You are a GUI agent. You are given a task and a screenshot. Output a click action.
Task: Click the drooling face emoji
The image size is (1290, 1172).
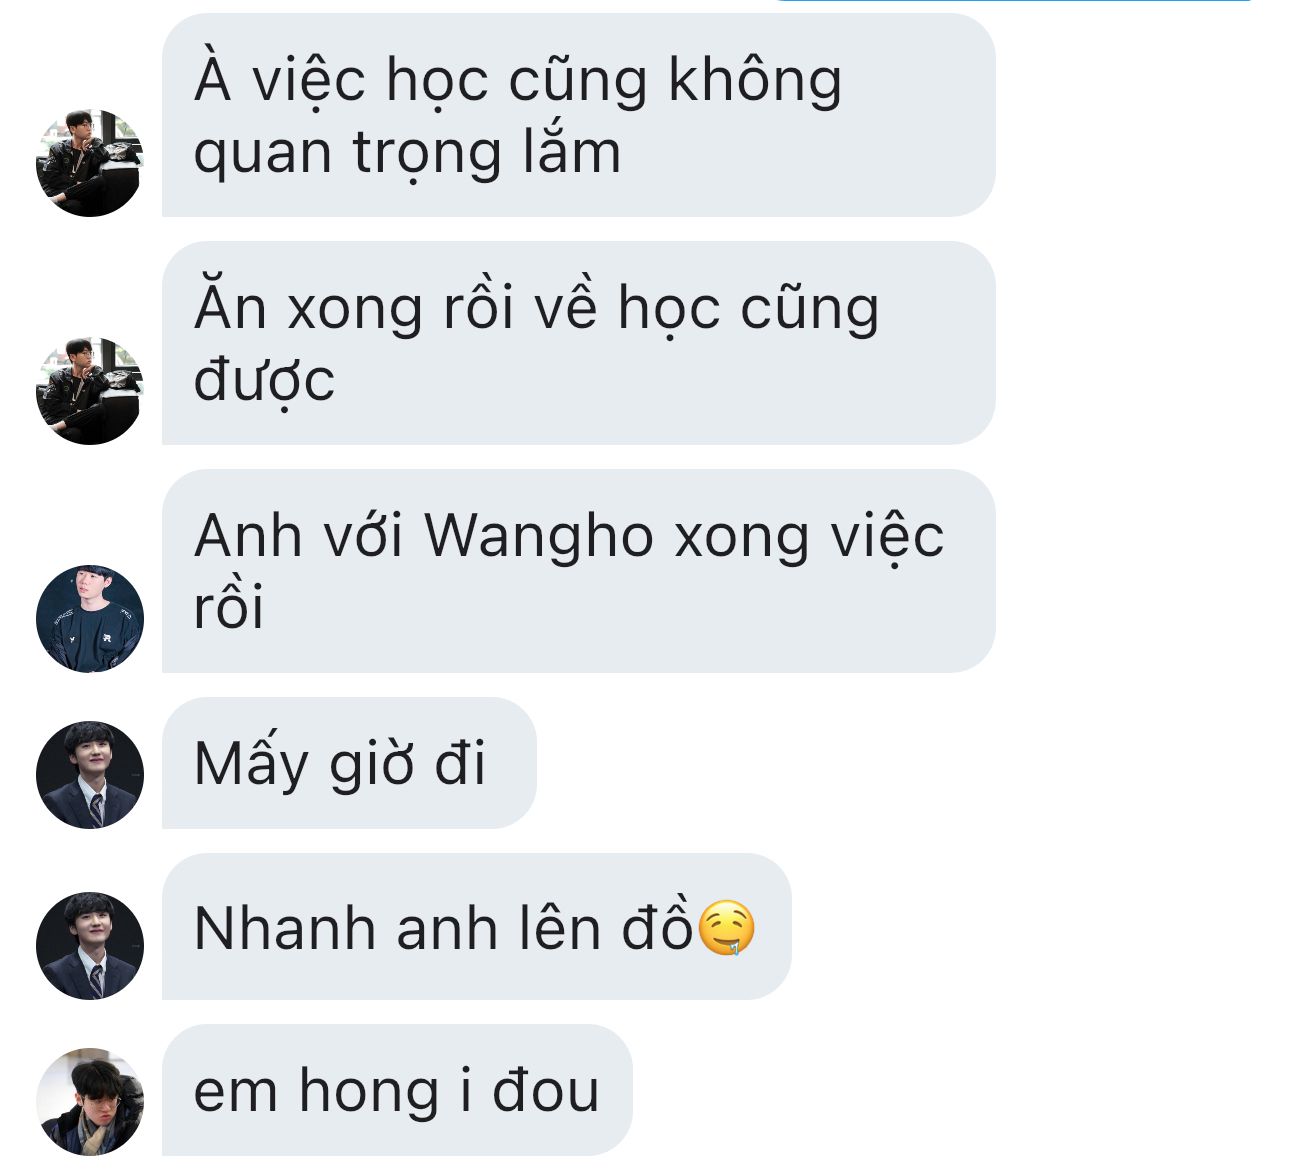[726, 928]
